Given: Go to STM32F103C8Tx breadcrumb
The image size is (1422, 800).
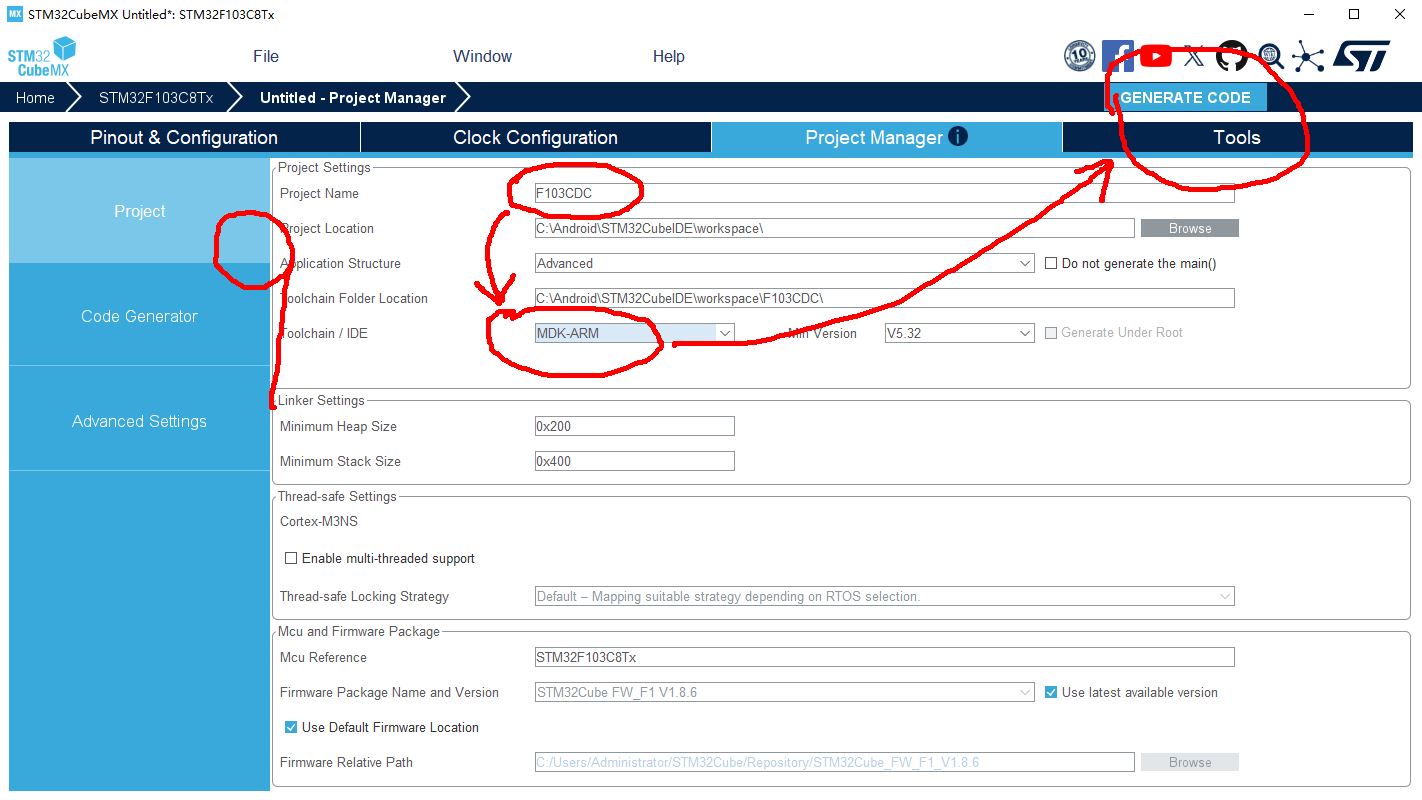Looking at the screenshot, I should (x=156, y=97).
